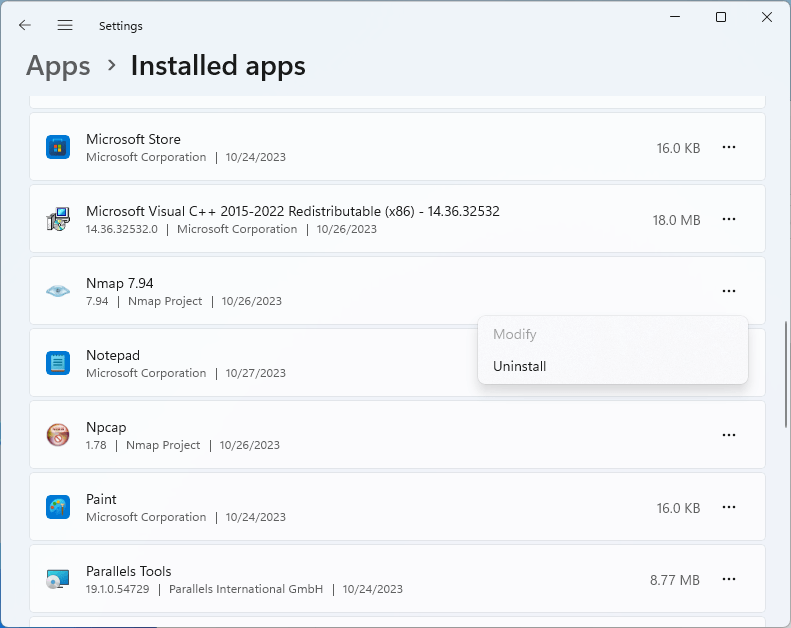
Task: Select Uninstall from the context menu
Action: point(520,366)
